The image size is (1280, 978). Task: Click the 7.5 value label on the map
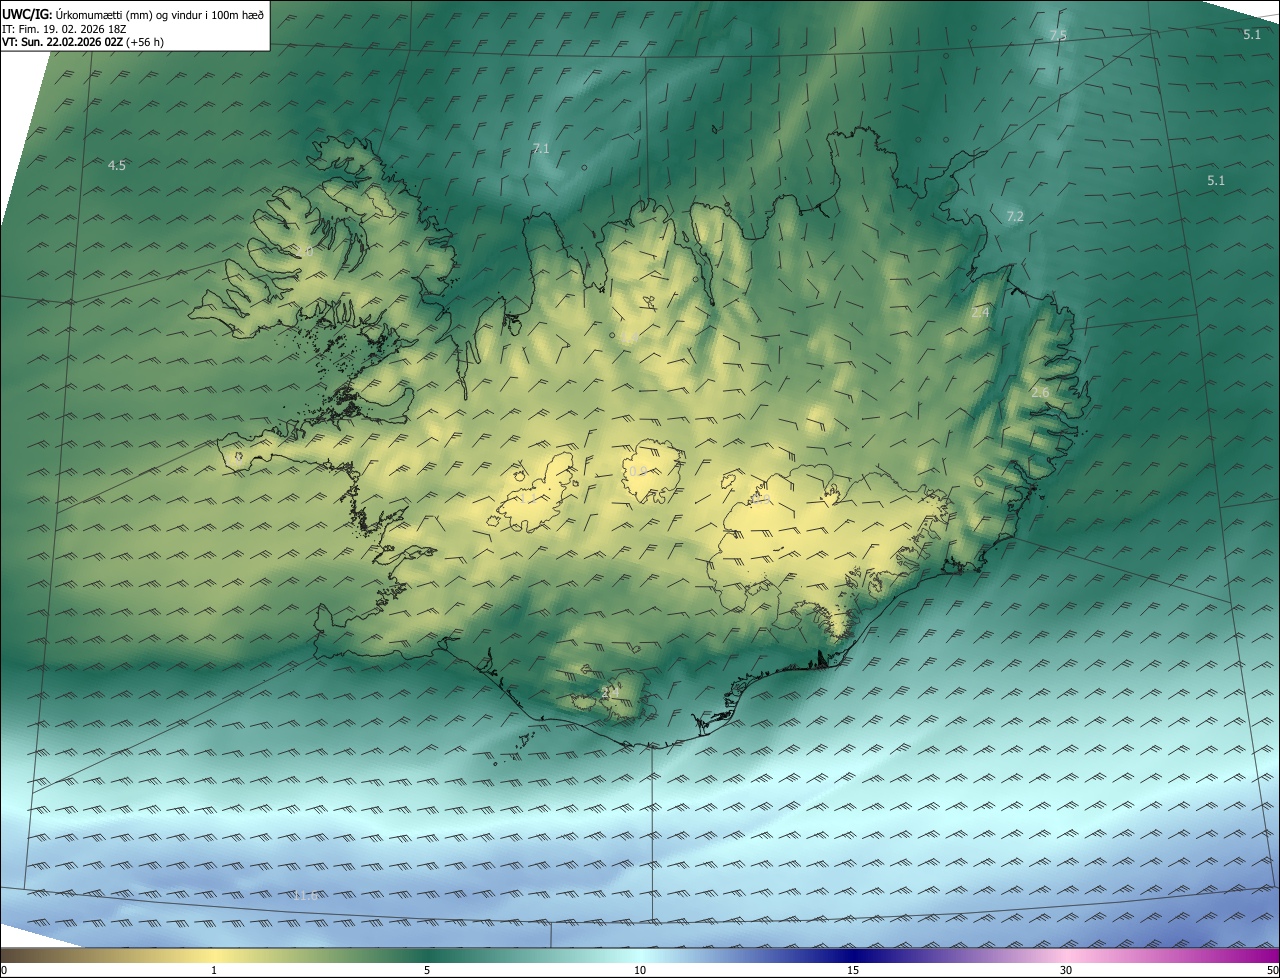point(1058,35)
